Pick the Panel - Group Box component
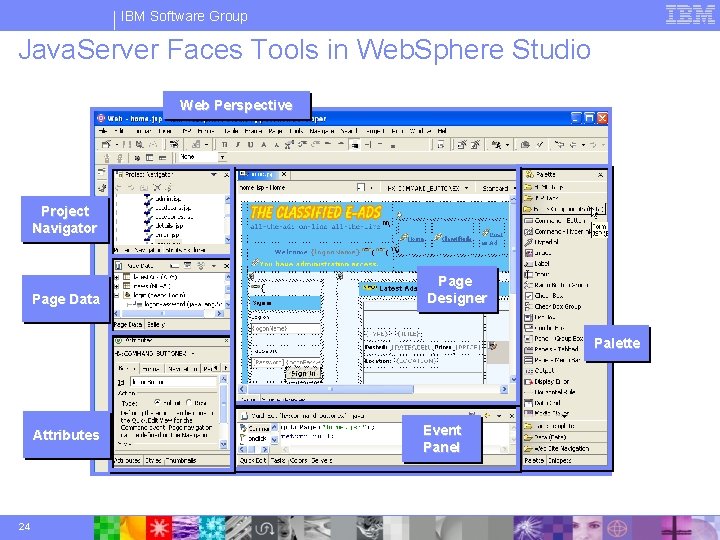This screenshot has height=540, width=720. (x=554, y=338)
